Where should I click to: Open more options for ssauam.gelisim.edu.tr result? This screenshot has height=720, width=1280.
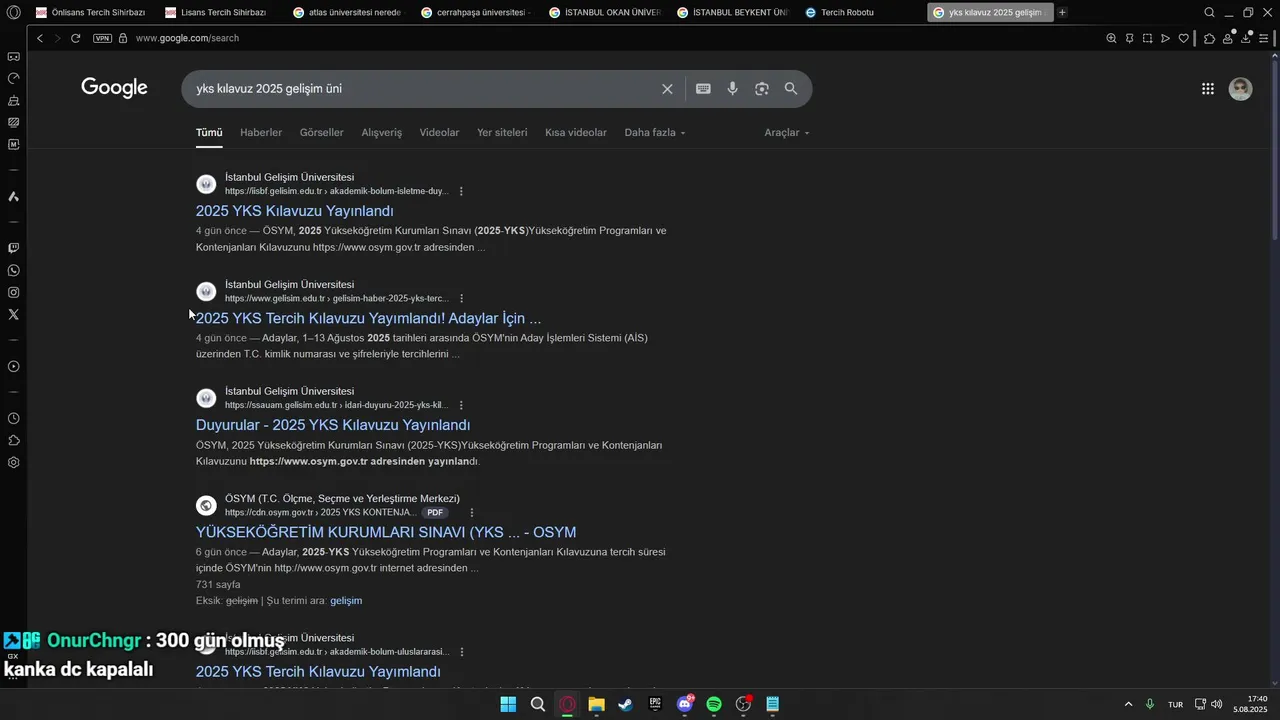pyautogui.click(x=461, y=405)
